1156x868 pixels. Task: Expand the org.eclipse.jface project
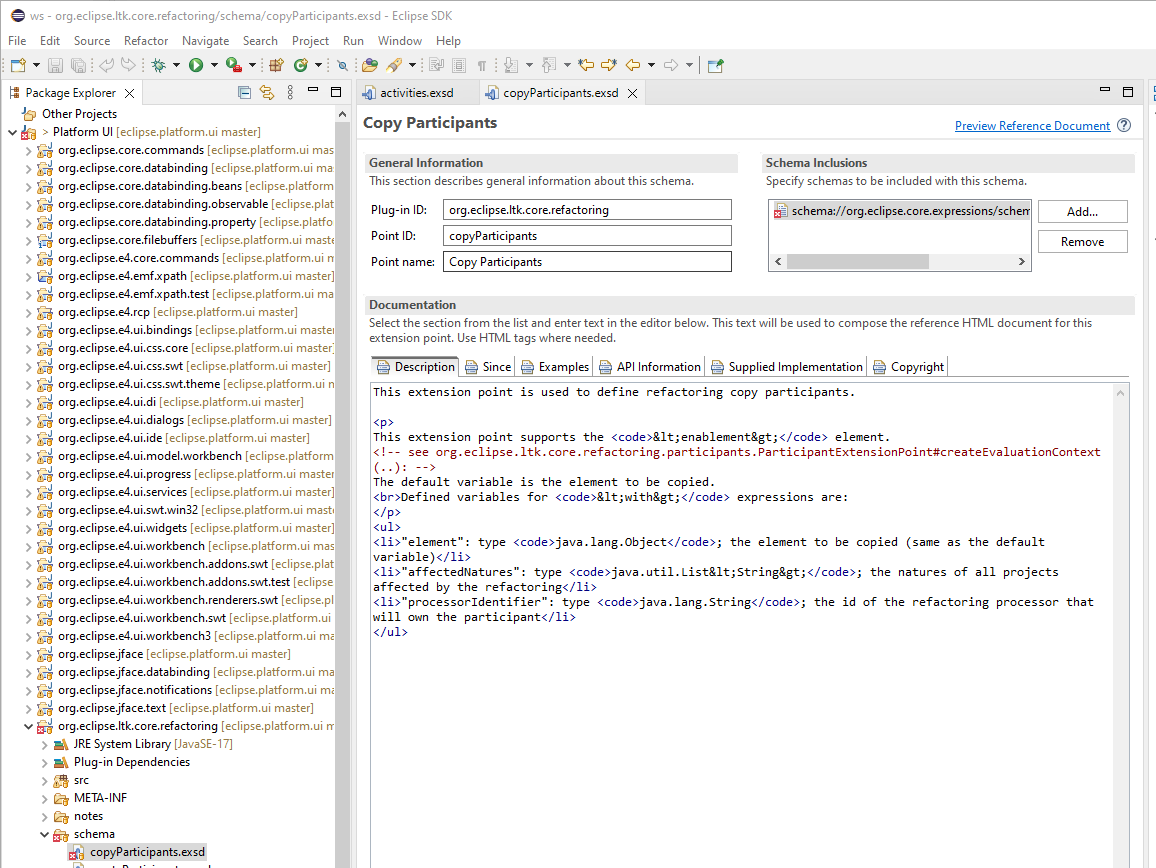click(x=29, y=655)
